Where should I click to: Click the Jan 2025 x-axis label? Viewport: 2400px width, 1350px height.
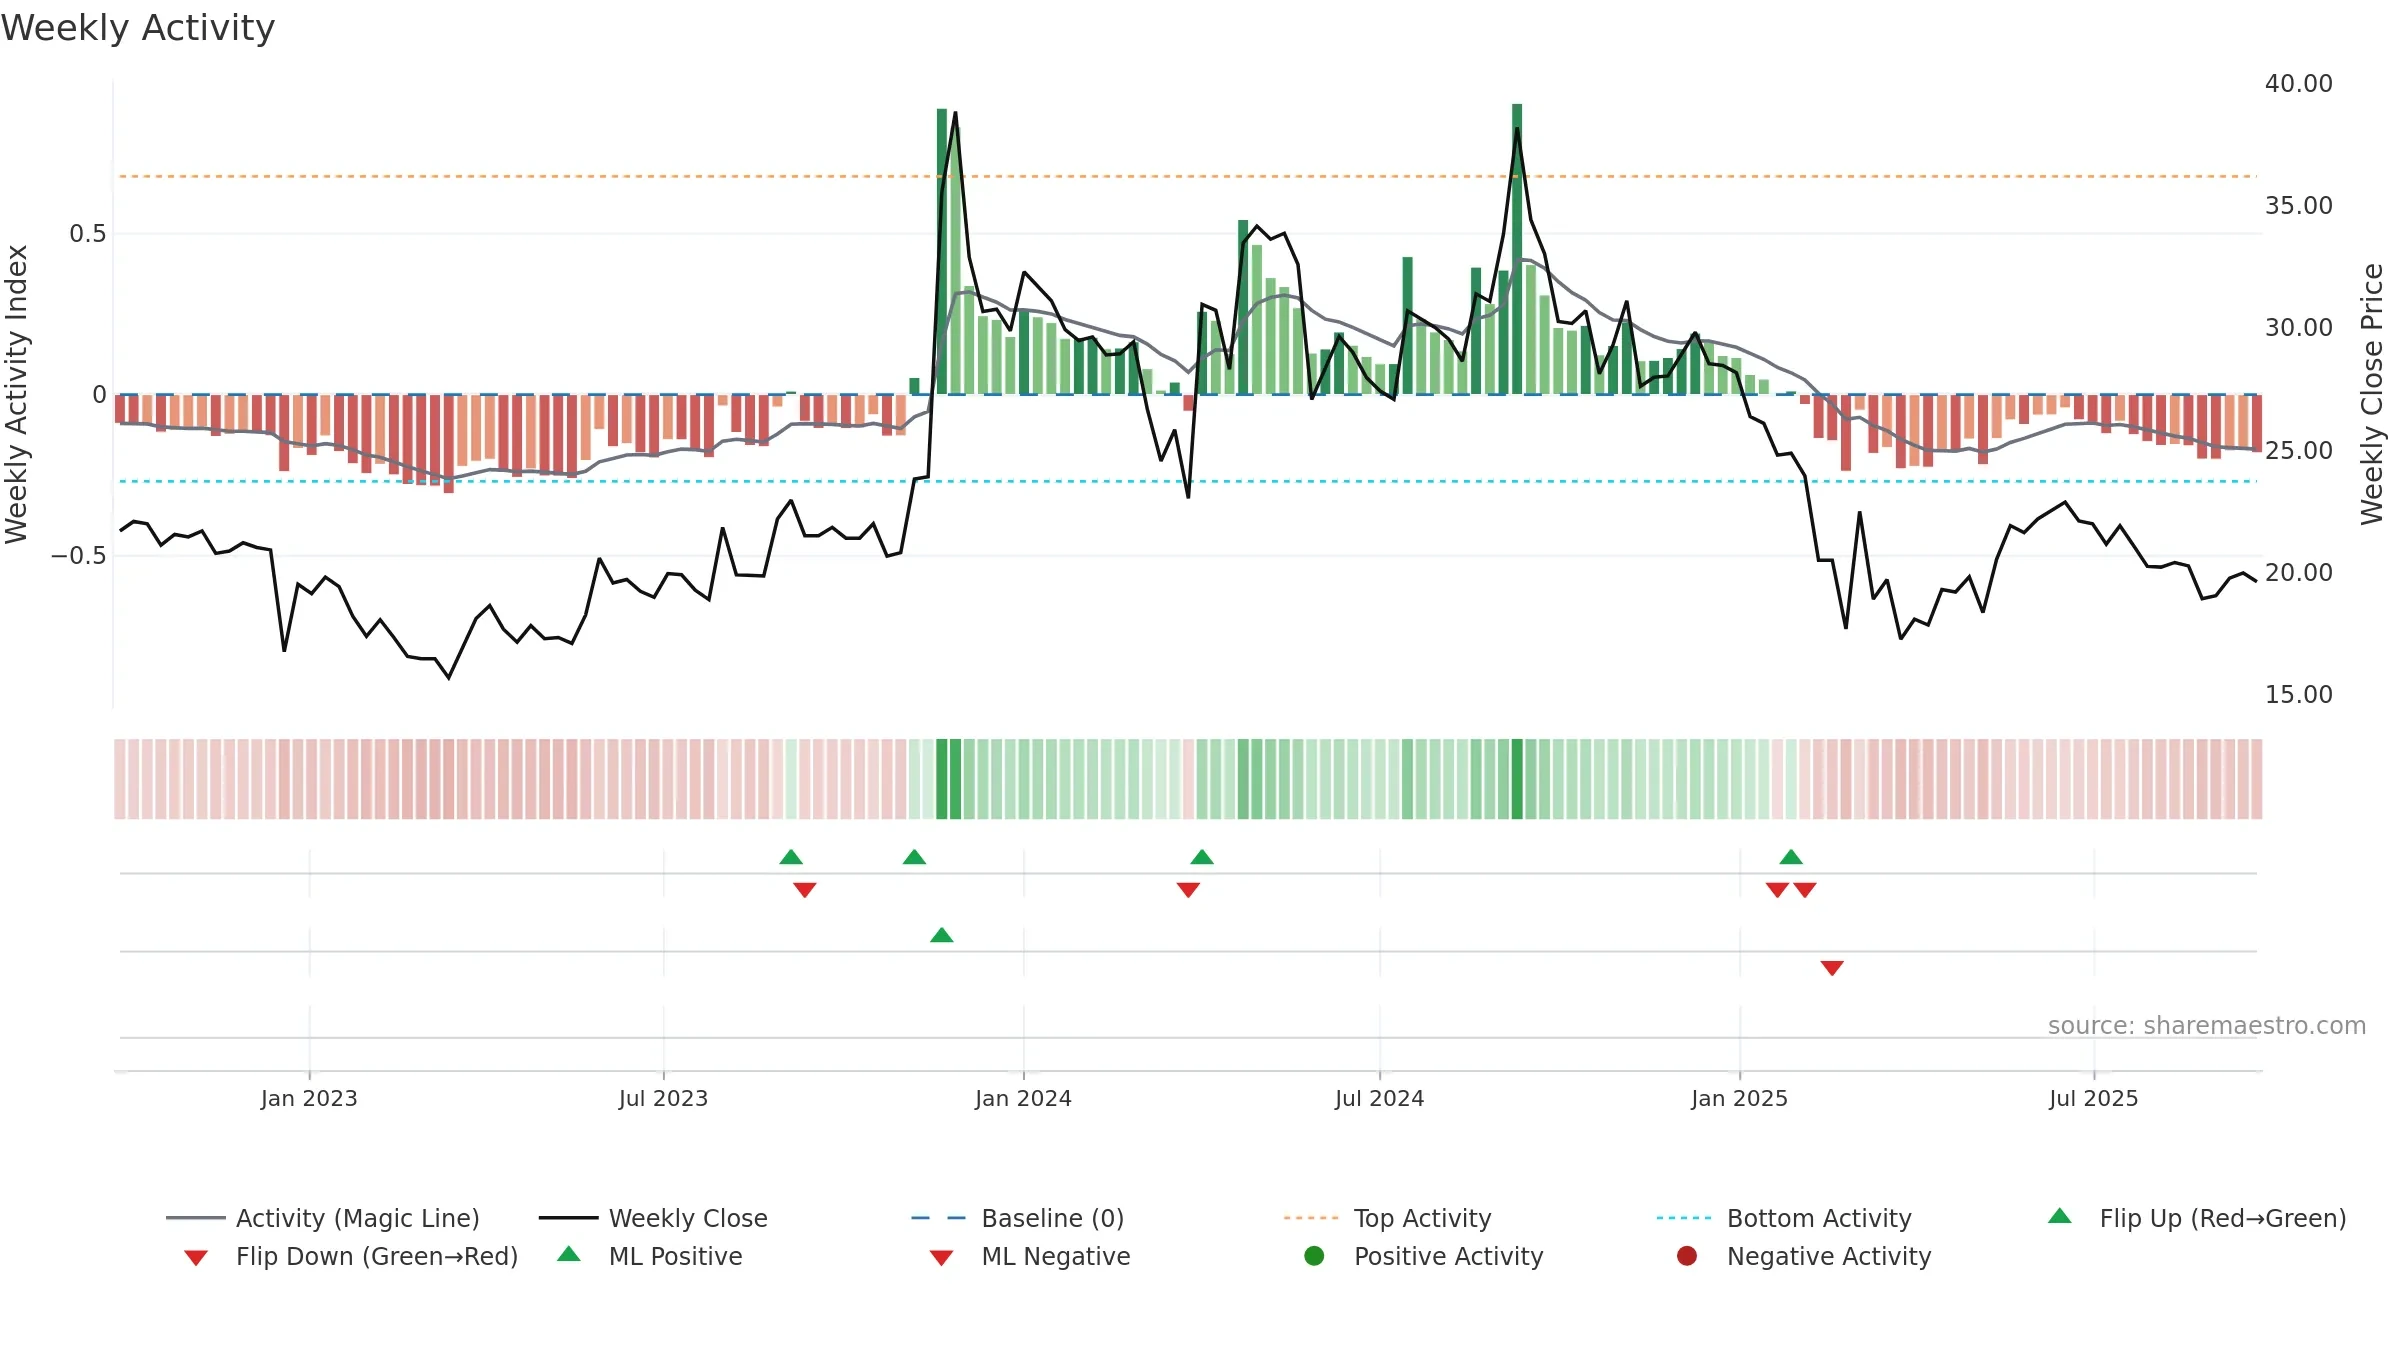pyautogui.click(x=1739, y=1099)
